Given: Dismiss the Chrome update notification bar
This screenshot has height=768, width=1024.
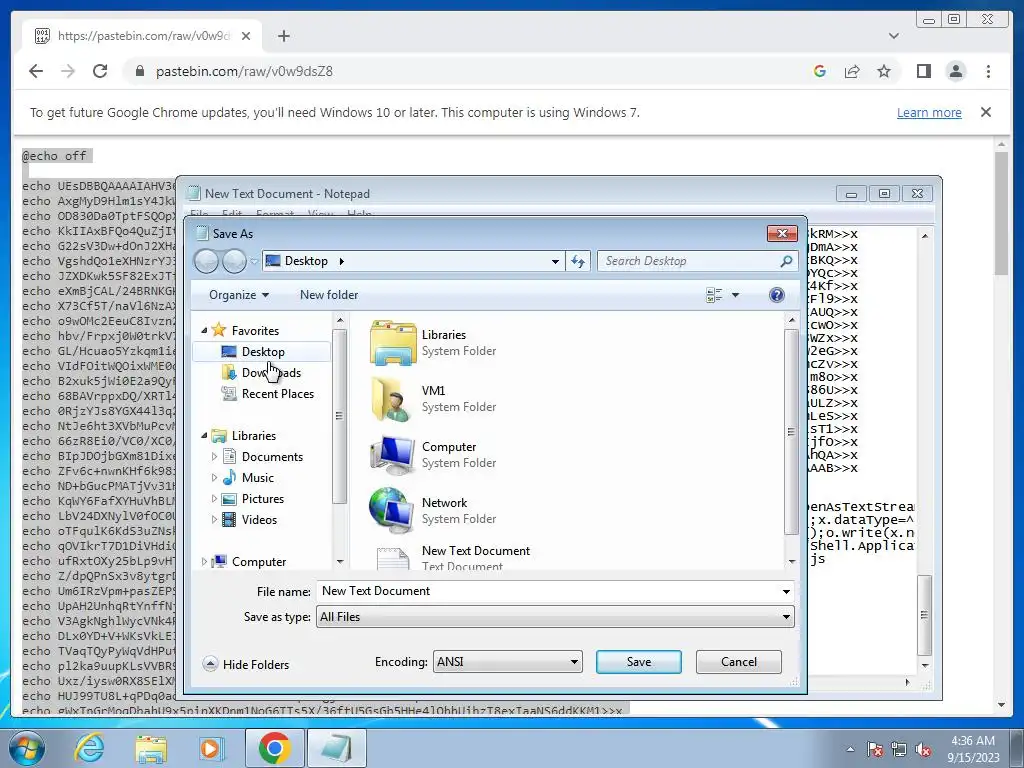Looking at the screenshot, I should click(x=986, y=112).
